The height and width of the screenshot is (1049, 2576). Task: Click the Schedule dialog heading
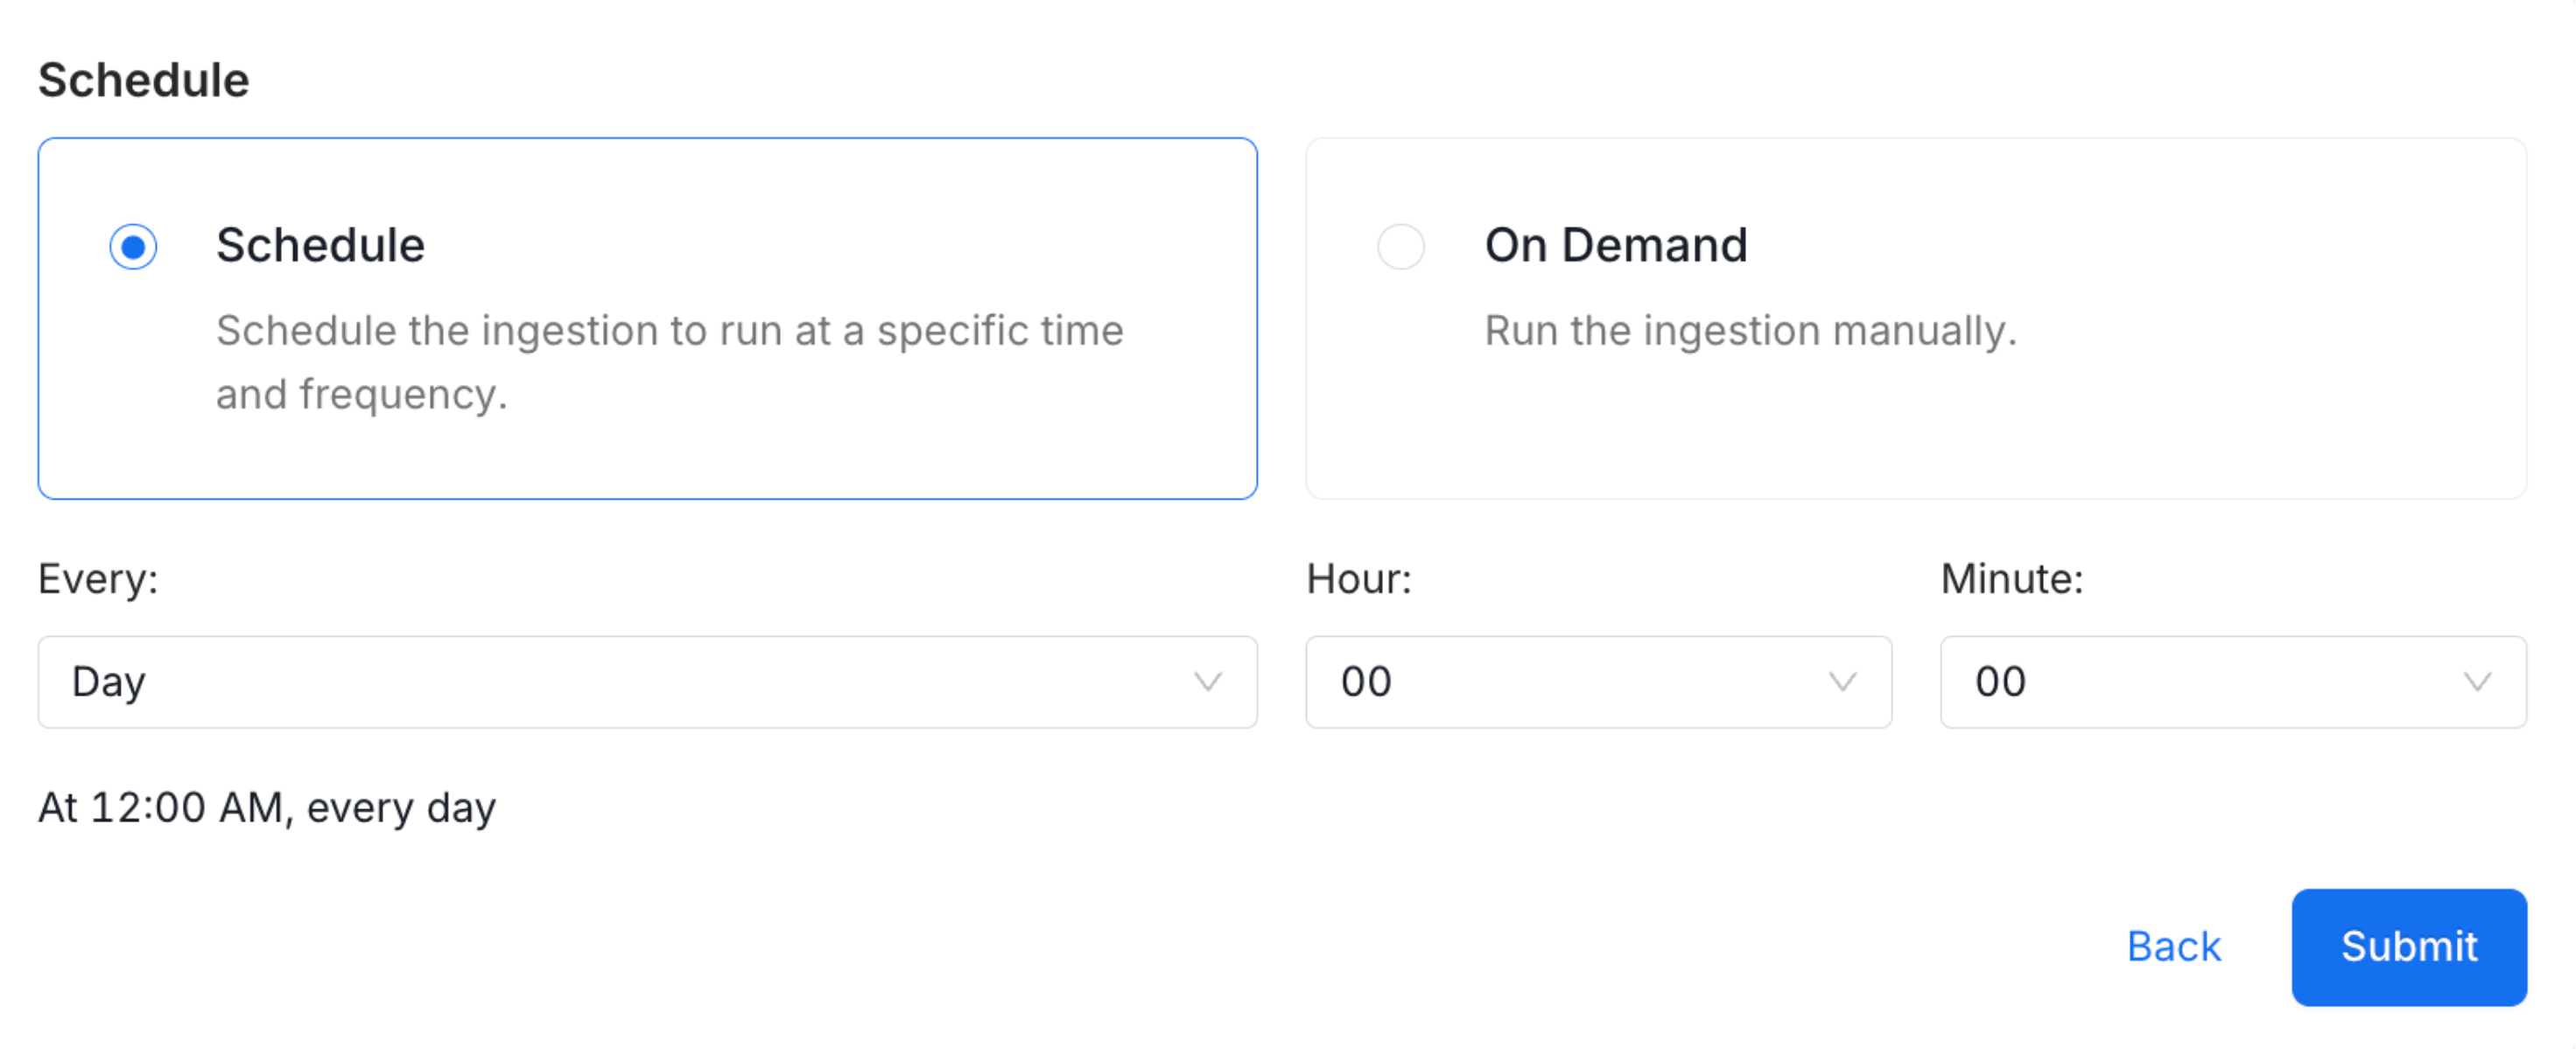pyautogui.click(x=143, y=79)
